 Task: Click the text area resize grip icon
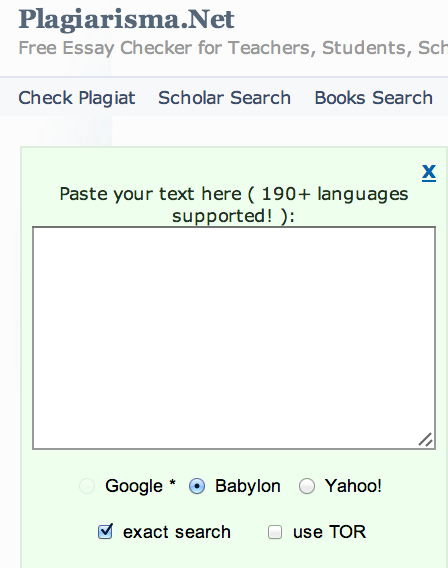point(425,439)
